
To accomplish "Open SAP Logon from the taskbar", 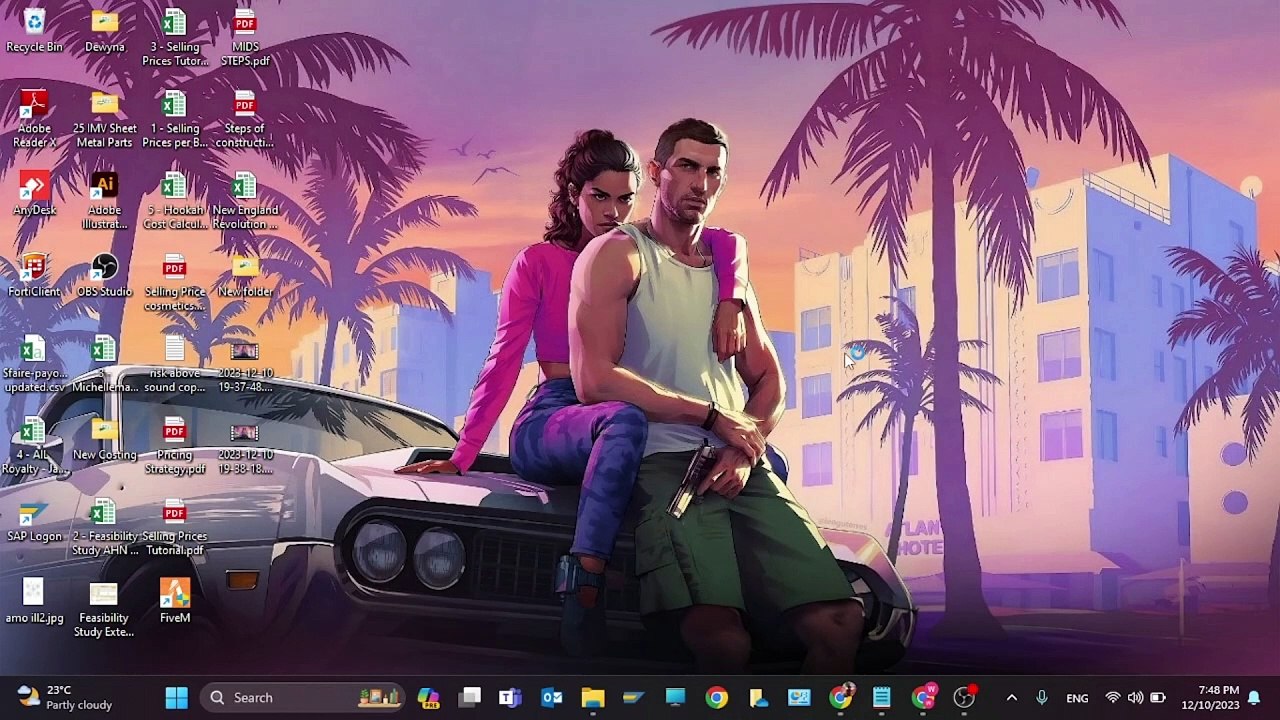I will [x=634, y=697].
